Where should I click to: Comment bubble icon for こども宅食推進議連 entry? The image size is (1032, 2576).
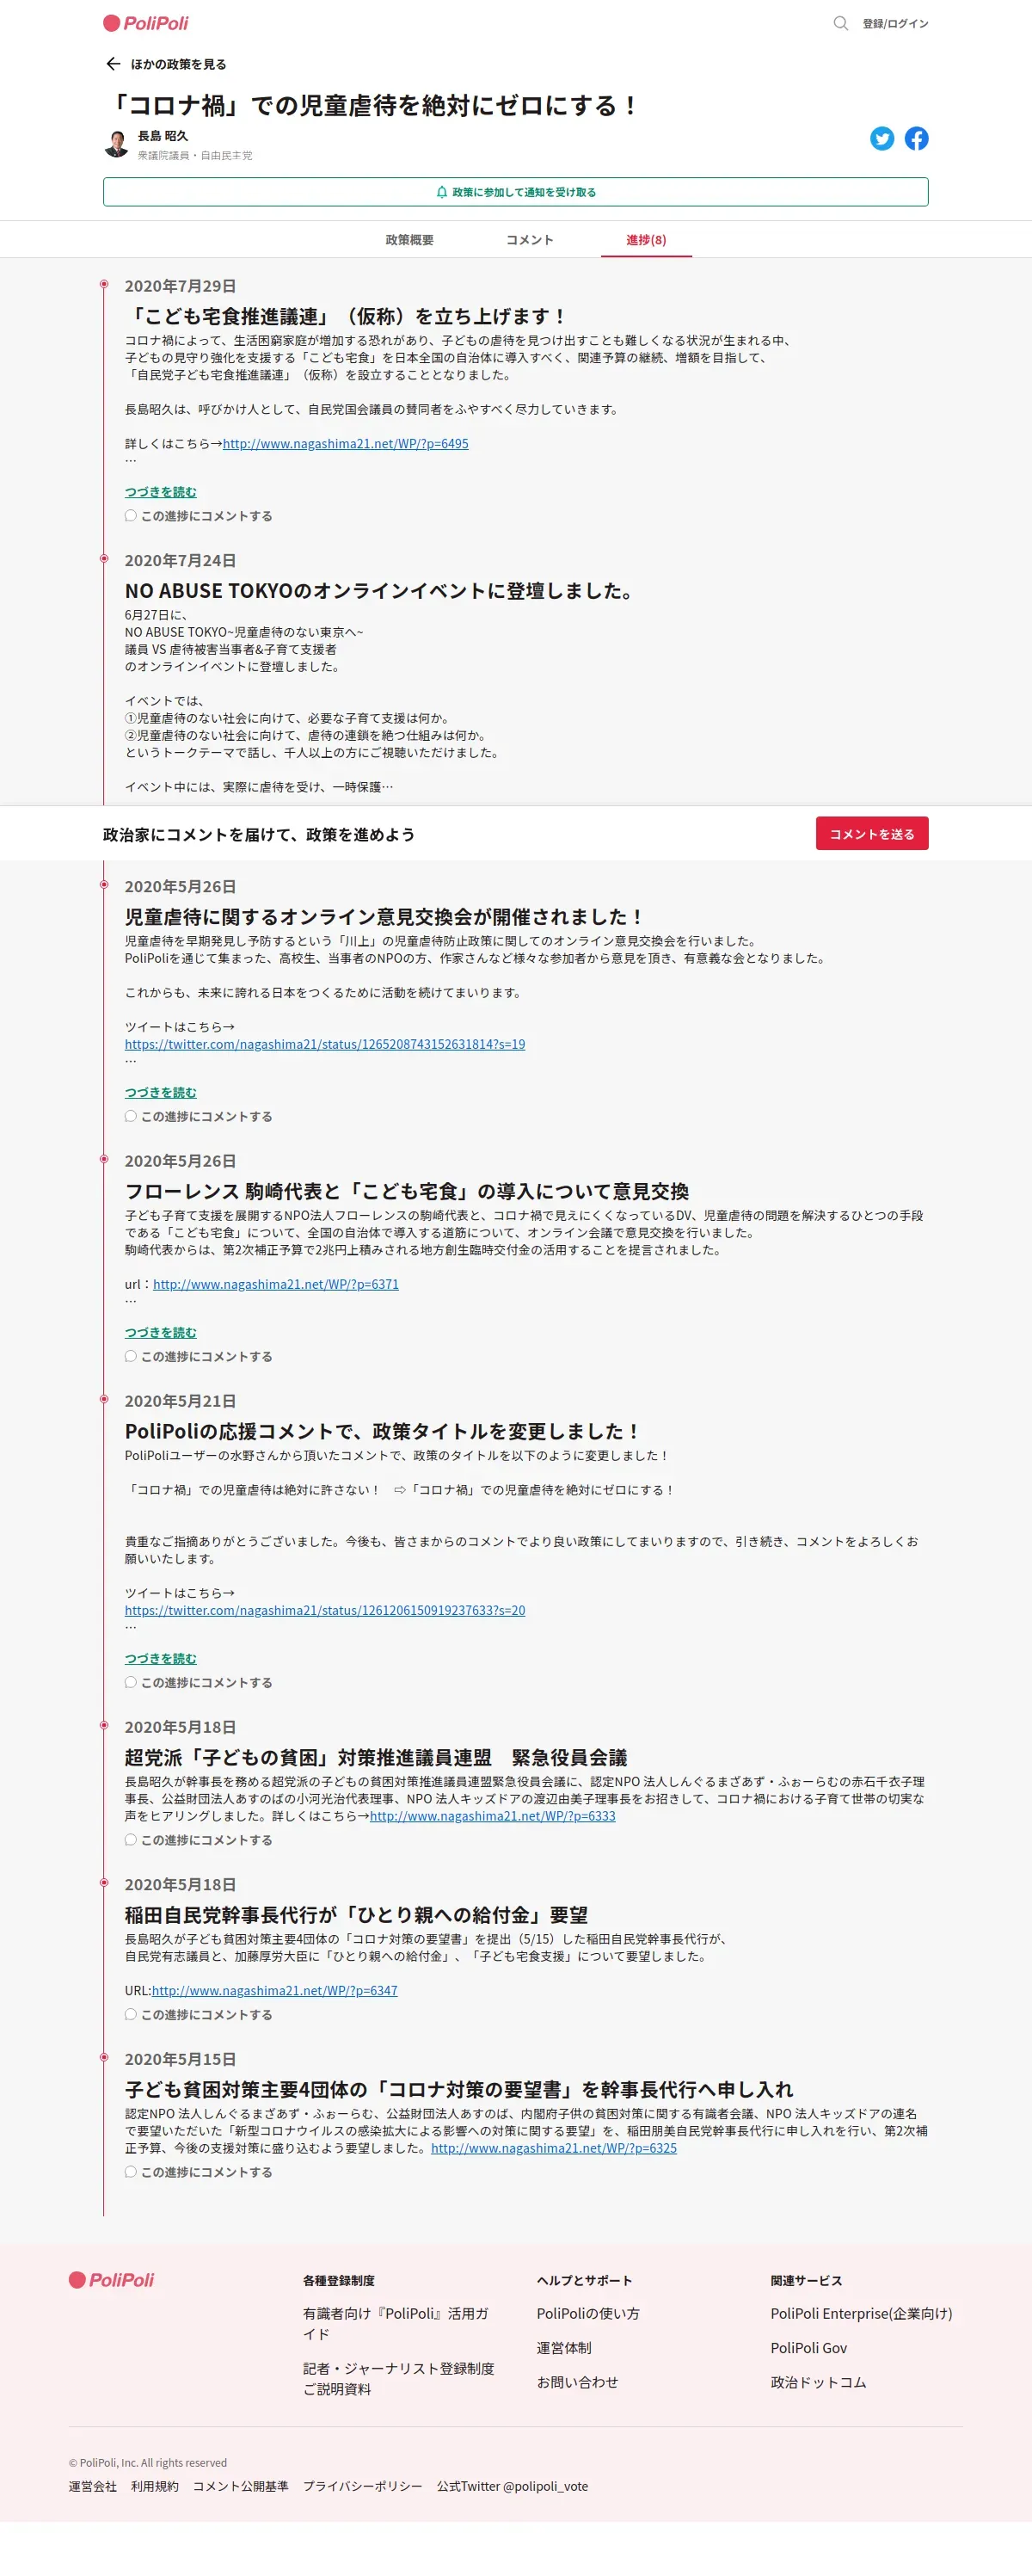click(x=130, y=516)
